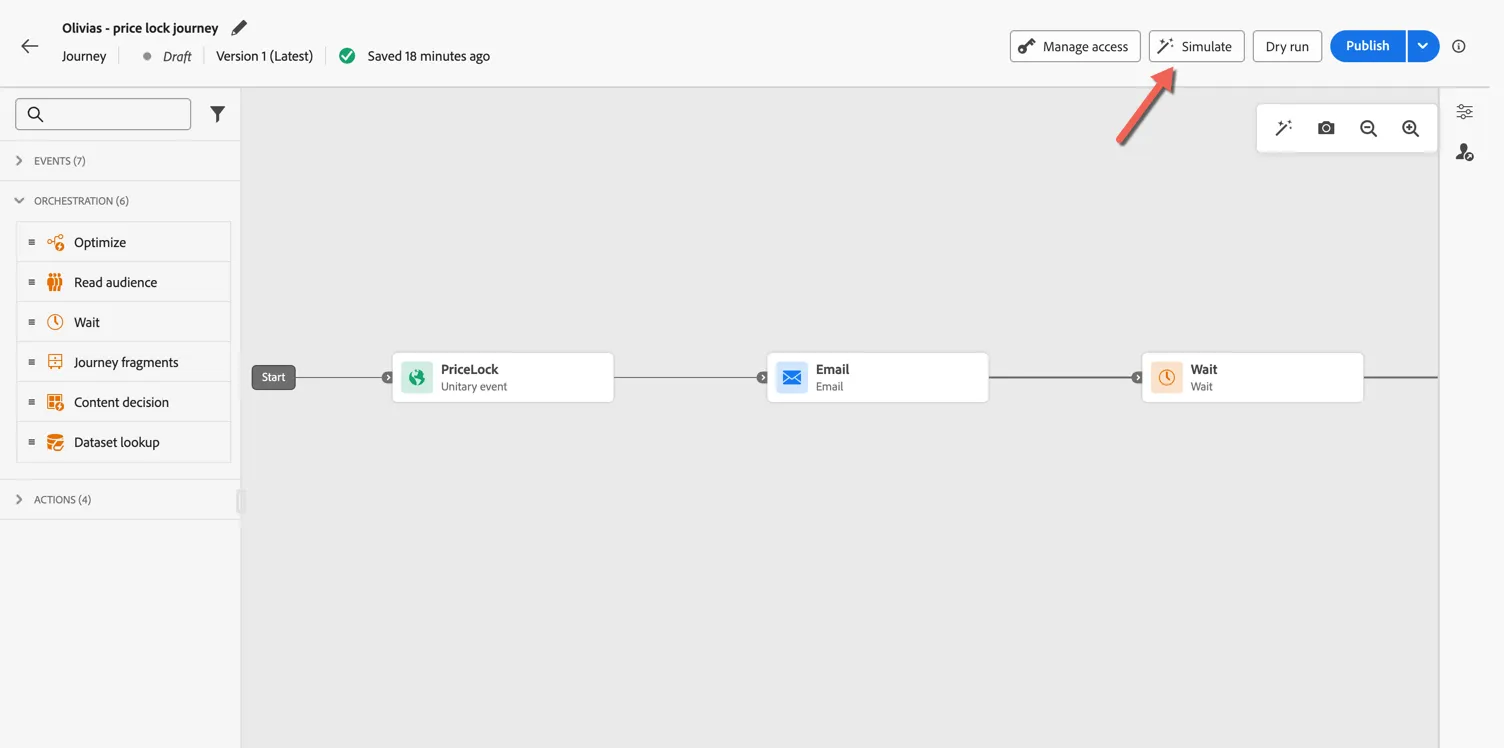Click the info icon beside Publish
The height and width of the screenshot is (748, 1504).
[x=1459, y=46]
